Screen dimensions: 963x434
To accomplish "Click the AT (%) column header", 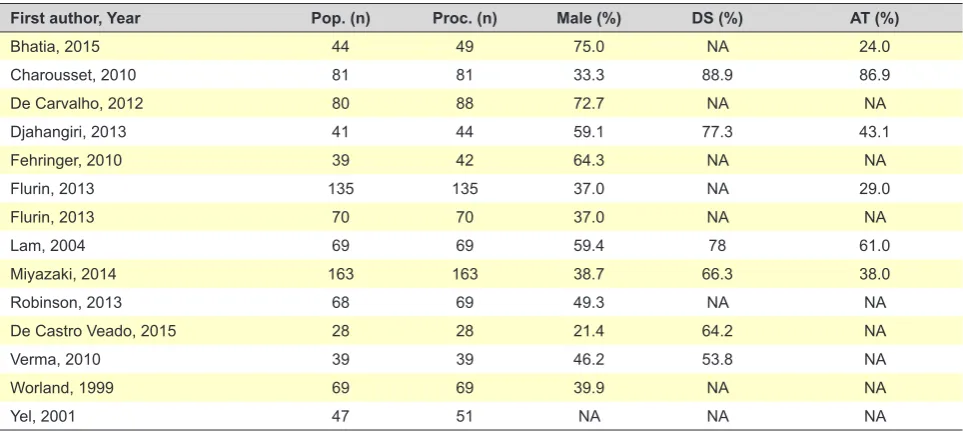I will tap(874, 18).
